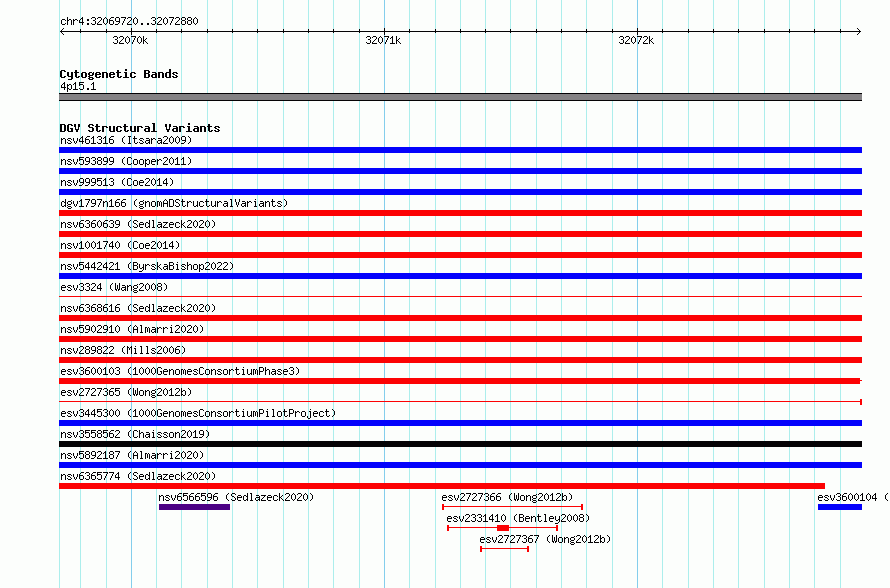Select the thin red line under esv3324
This screenshot has width=890, height=588.
(x=460, y=296)
